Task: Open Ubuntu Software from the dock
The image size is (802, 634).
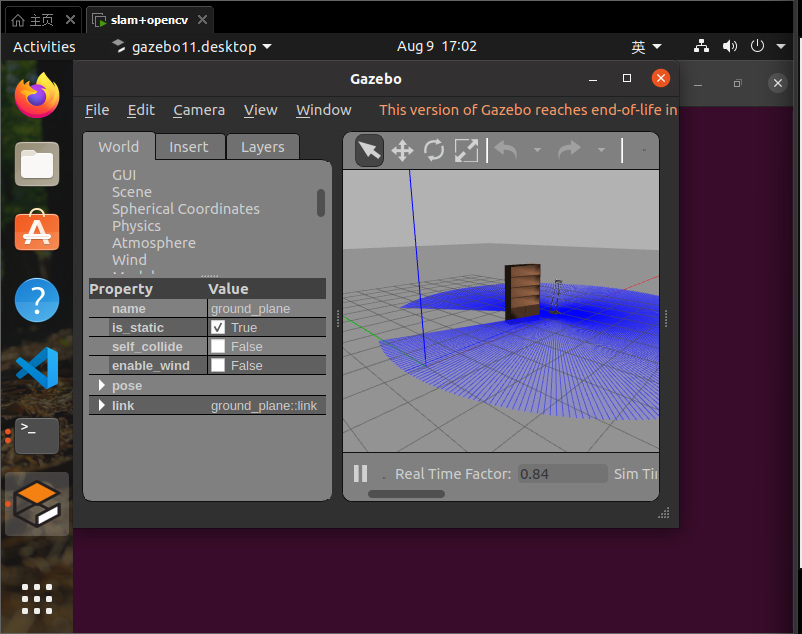Action: pos(37,230)
